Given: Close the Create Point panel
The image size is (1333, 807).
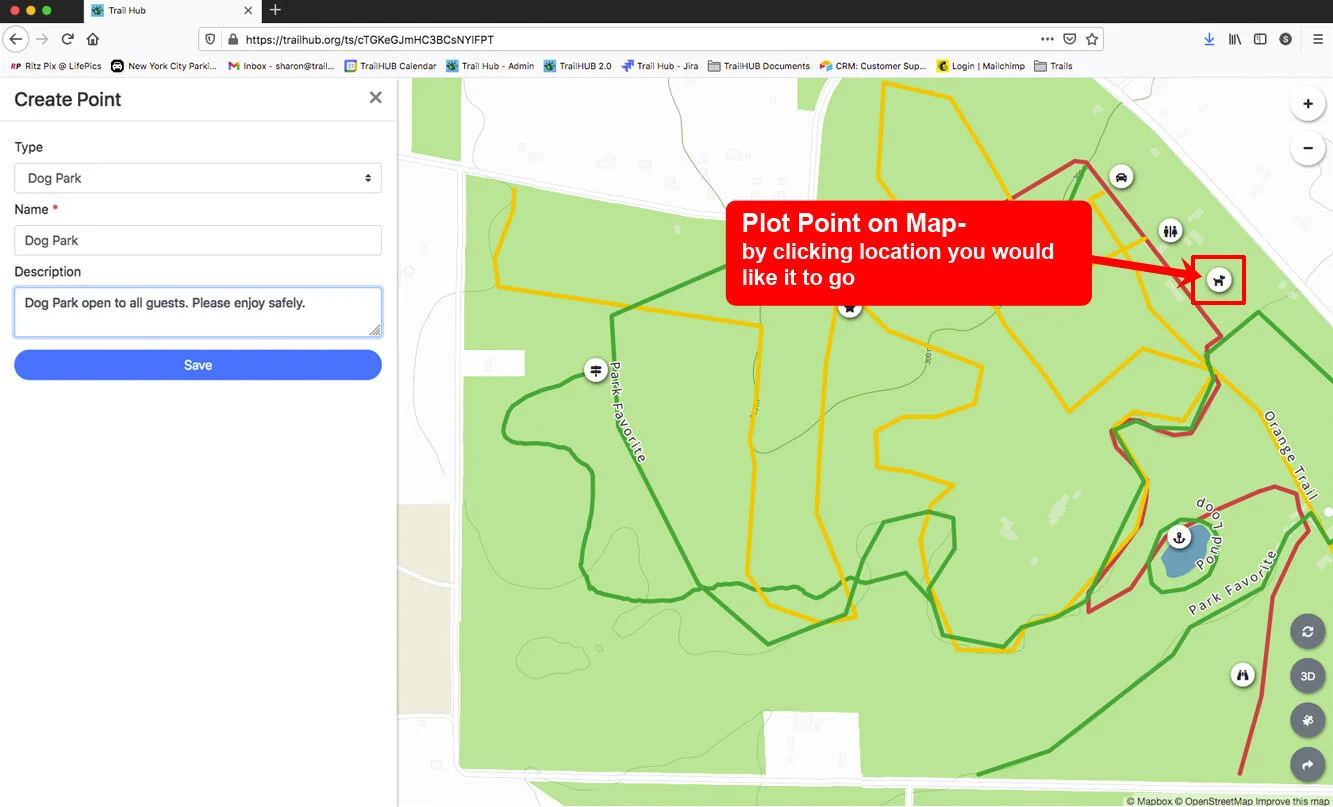Looking at the screenshot, I should 376,98.
